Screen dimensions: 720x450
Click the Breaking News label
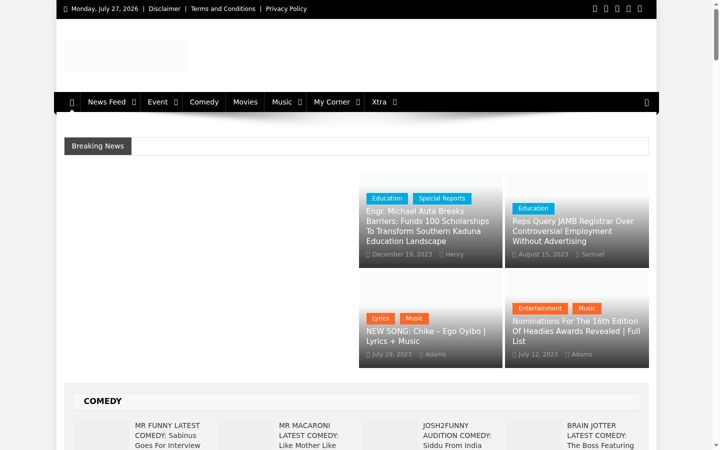(98, 146)
